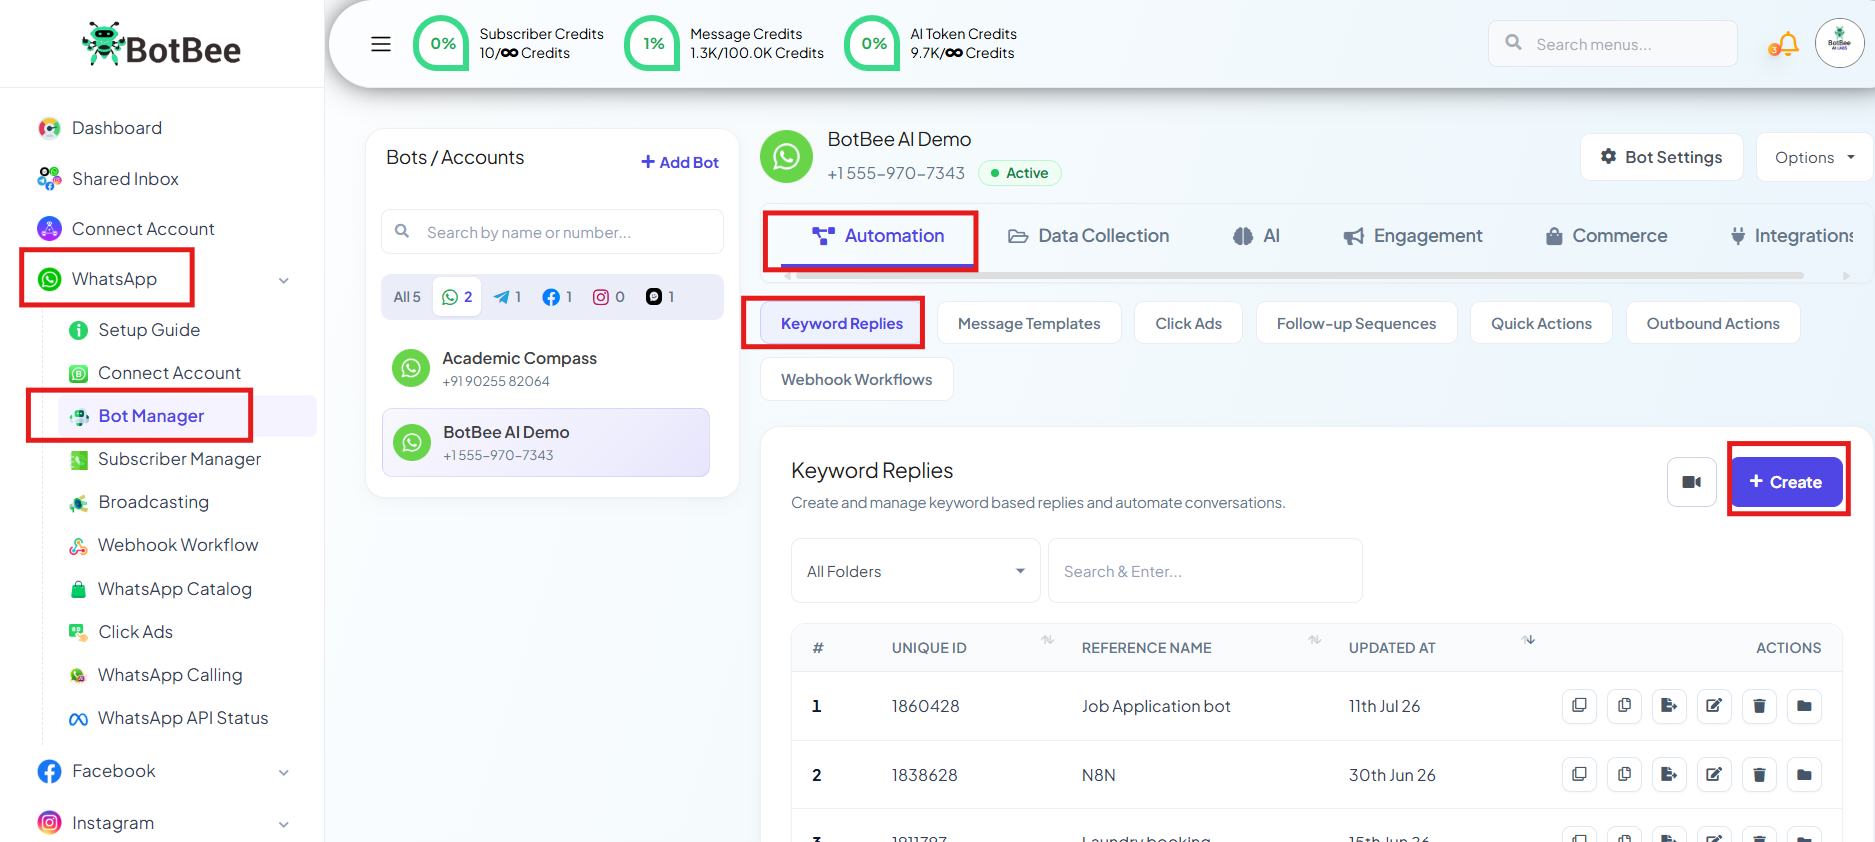1875x842 pixels.
Task: Click the Add Bot link
Action: pos(680,162)
